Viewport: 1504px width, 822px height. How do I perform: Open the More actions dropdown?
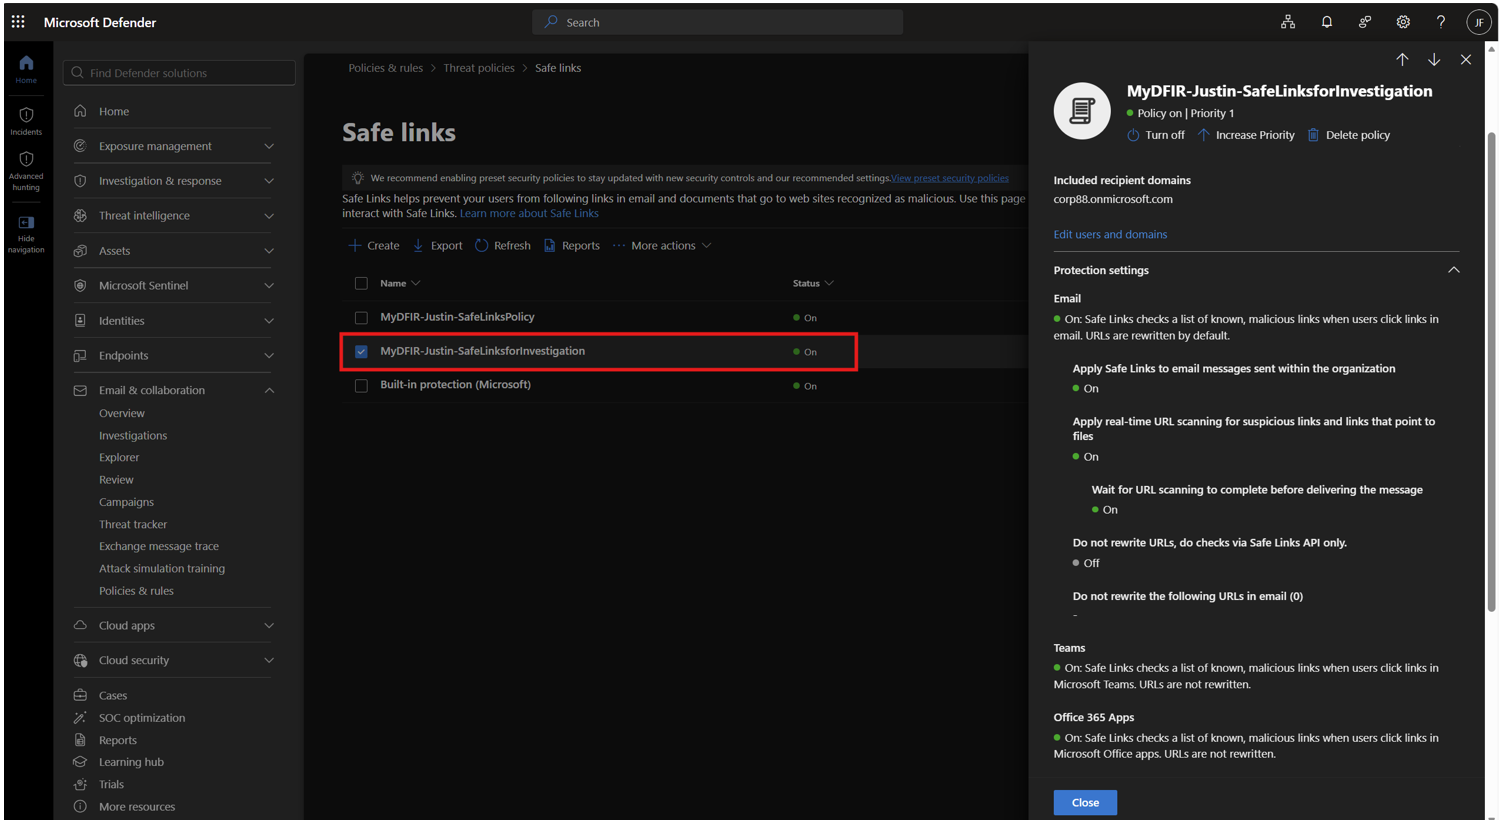(x=662, y=245)
